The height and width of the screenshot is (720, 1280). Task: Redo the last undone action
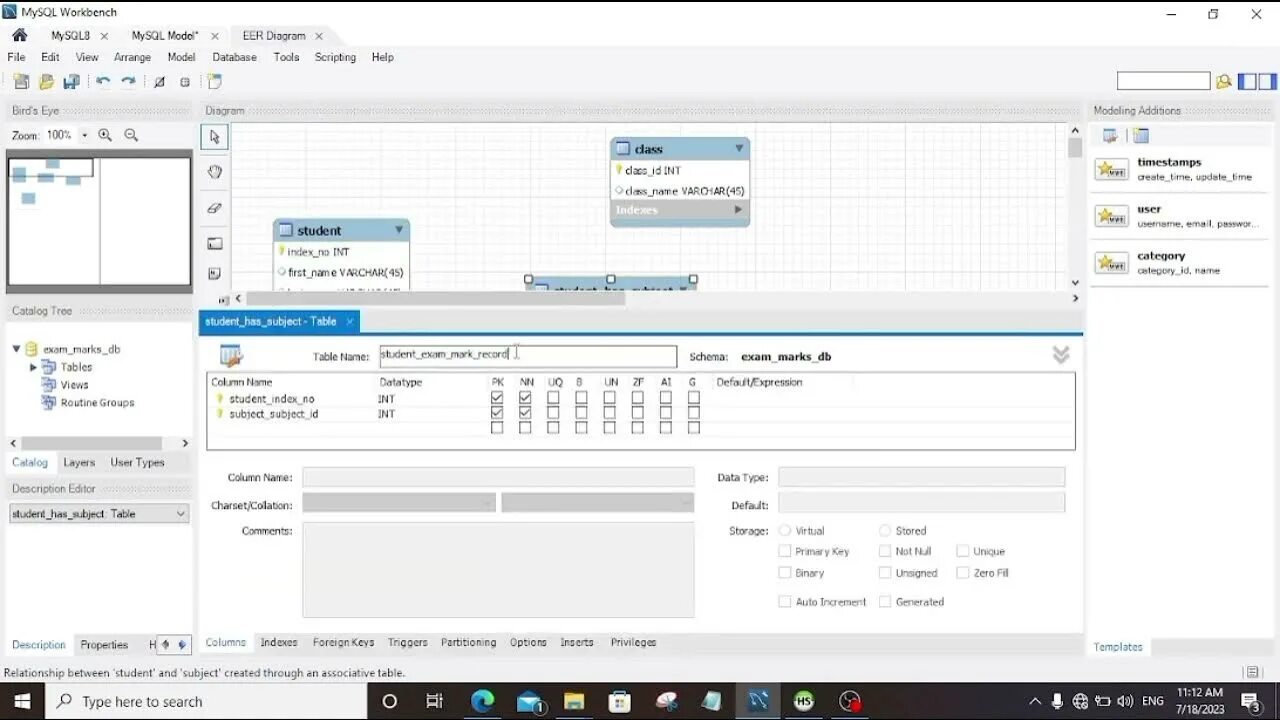click(x=128, y=82)
